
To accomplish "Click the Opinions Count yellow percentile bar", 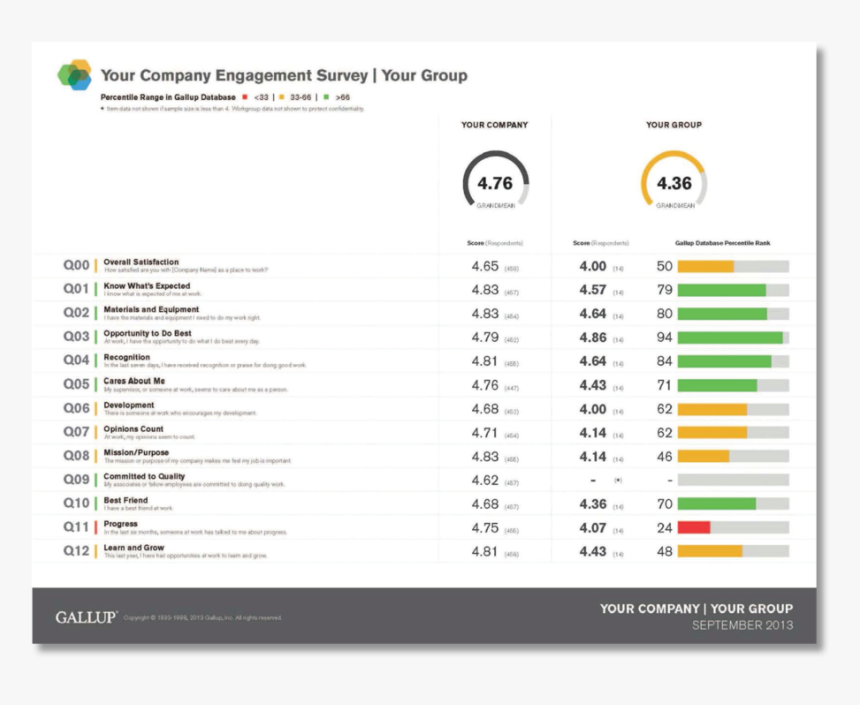I will tap(733, 433).
